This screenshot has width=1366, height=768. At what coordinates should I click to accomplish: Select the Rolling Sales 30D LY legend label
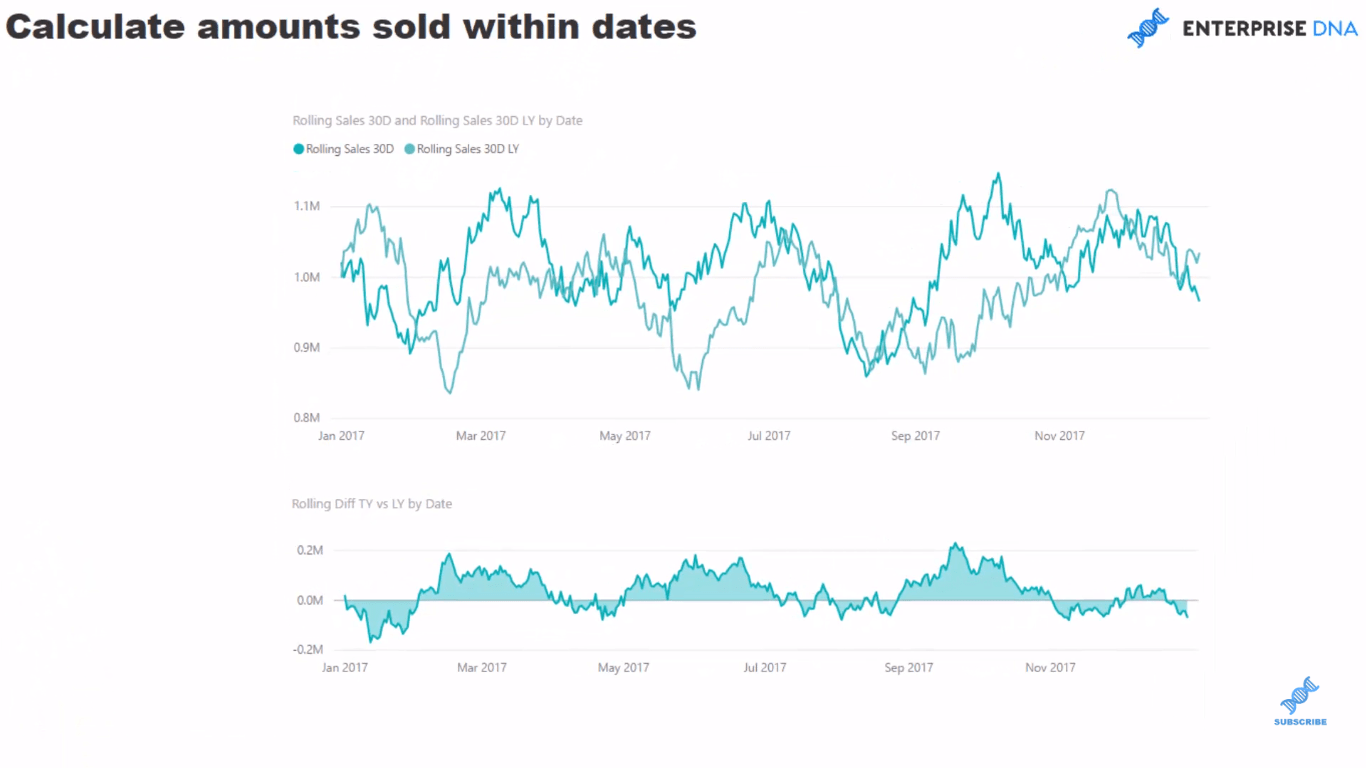tap(468, 149)
